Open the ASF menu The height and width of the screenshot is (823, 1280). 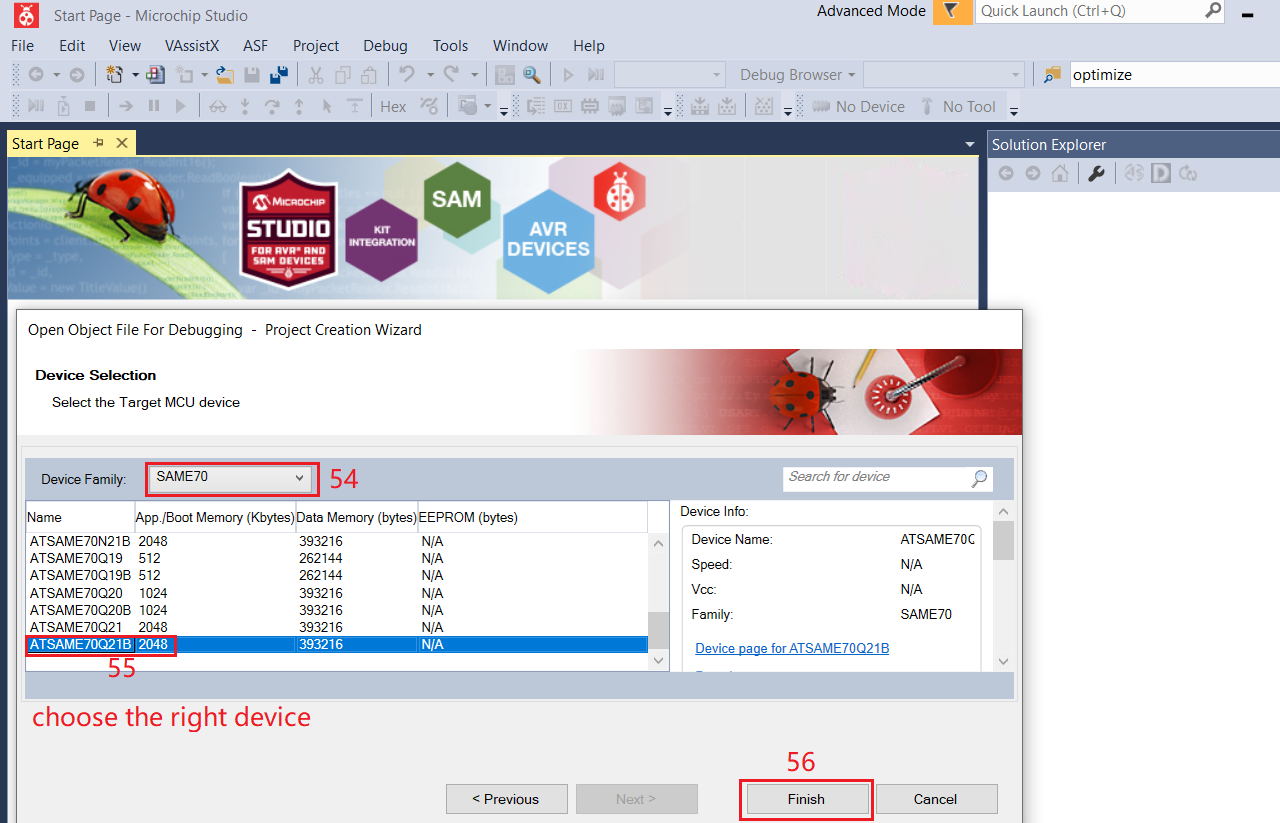tap(255, 46)
